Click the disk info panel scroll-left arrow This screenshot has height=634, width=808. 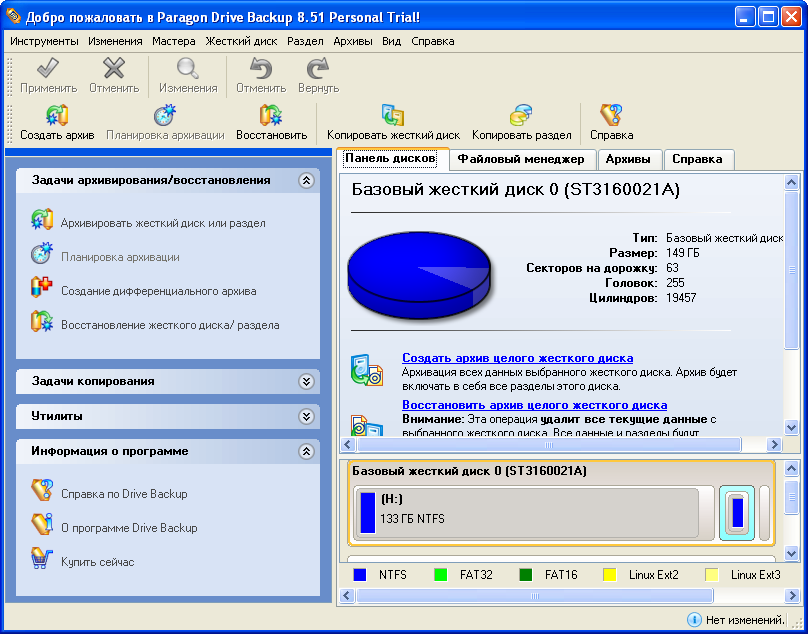tap(348, 444)
